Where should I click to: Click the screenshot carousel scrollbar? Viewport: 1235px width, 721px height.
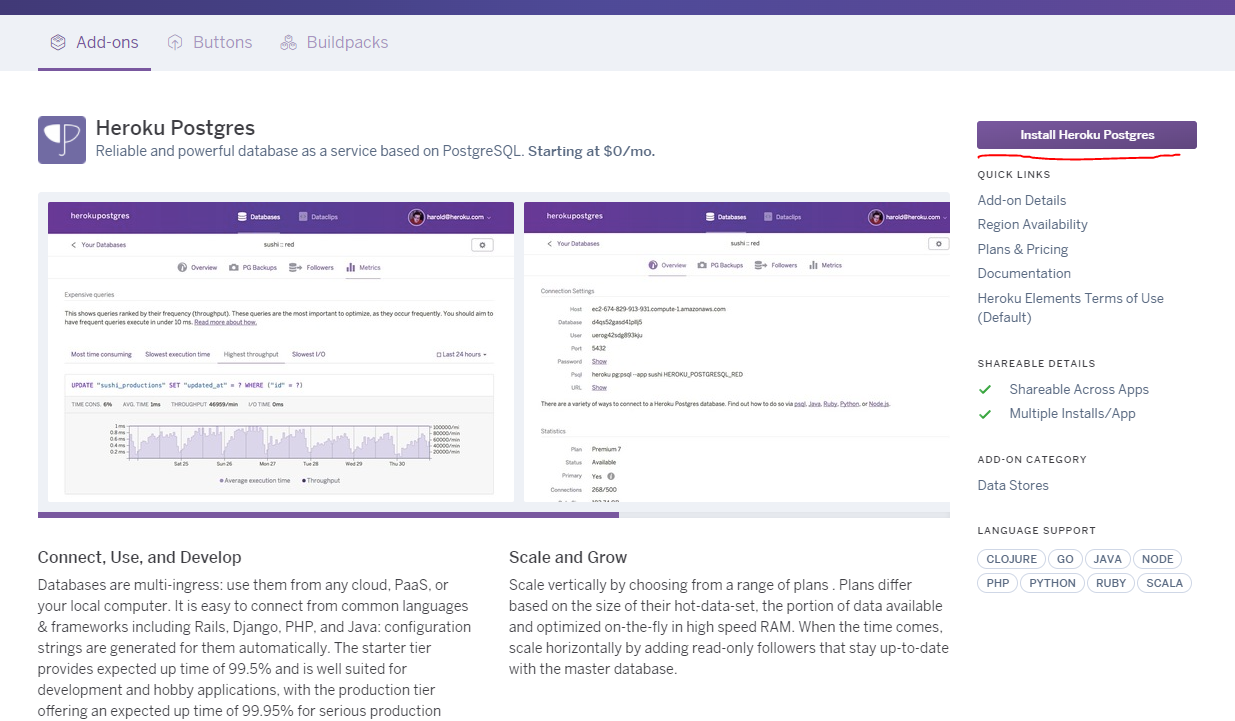[x=328, y=515]
